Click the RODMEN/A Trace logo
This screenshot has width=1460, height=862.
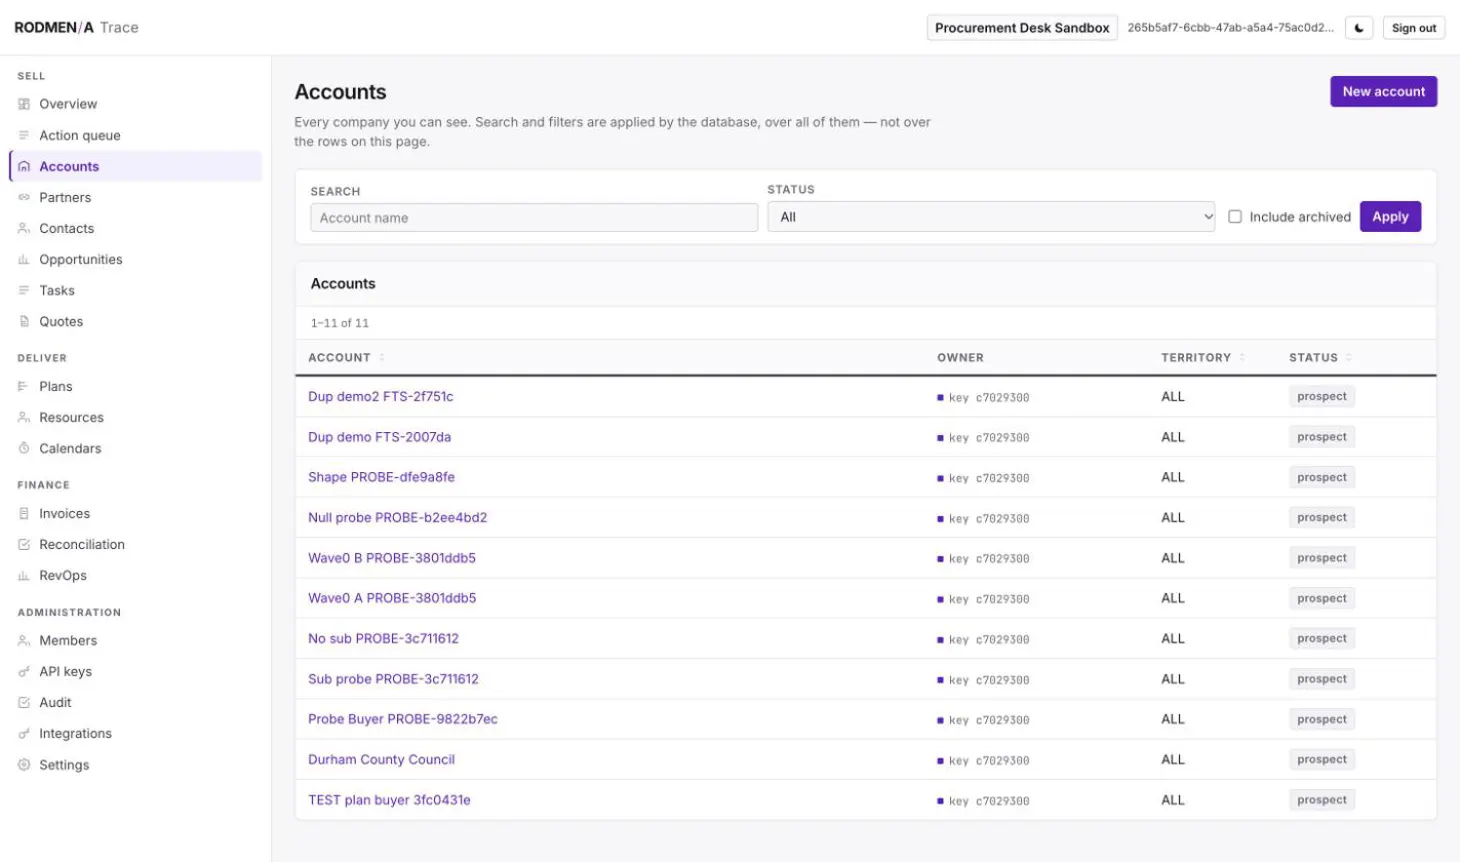pyautogui.click(x=76, y=28)
